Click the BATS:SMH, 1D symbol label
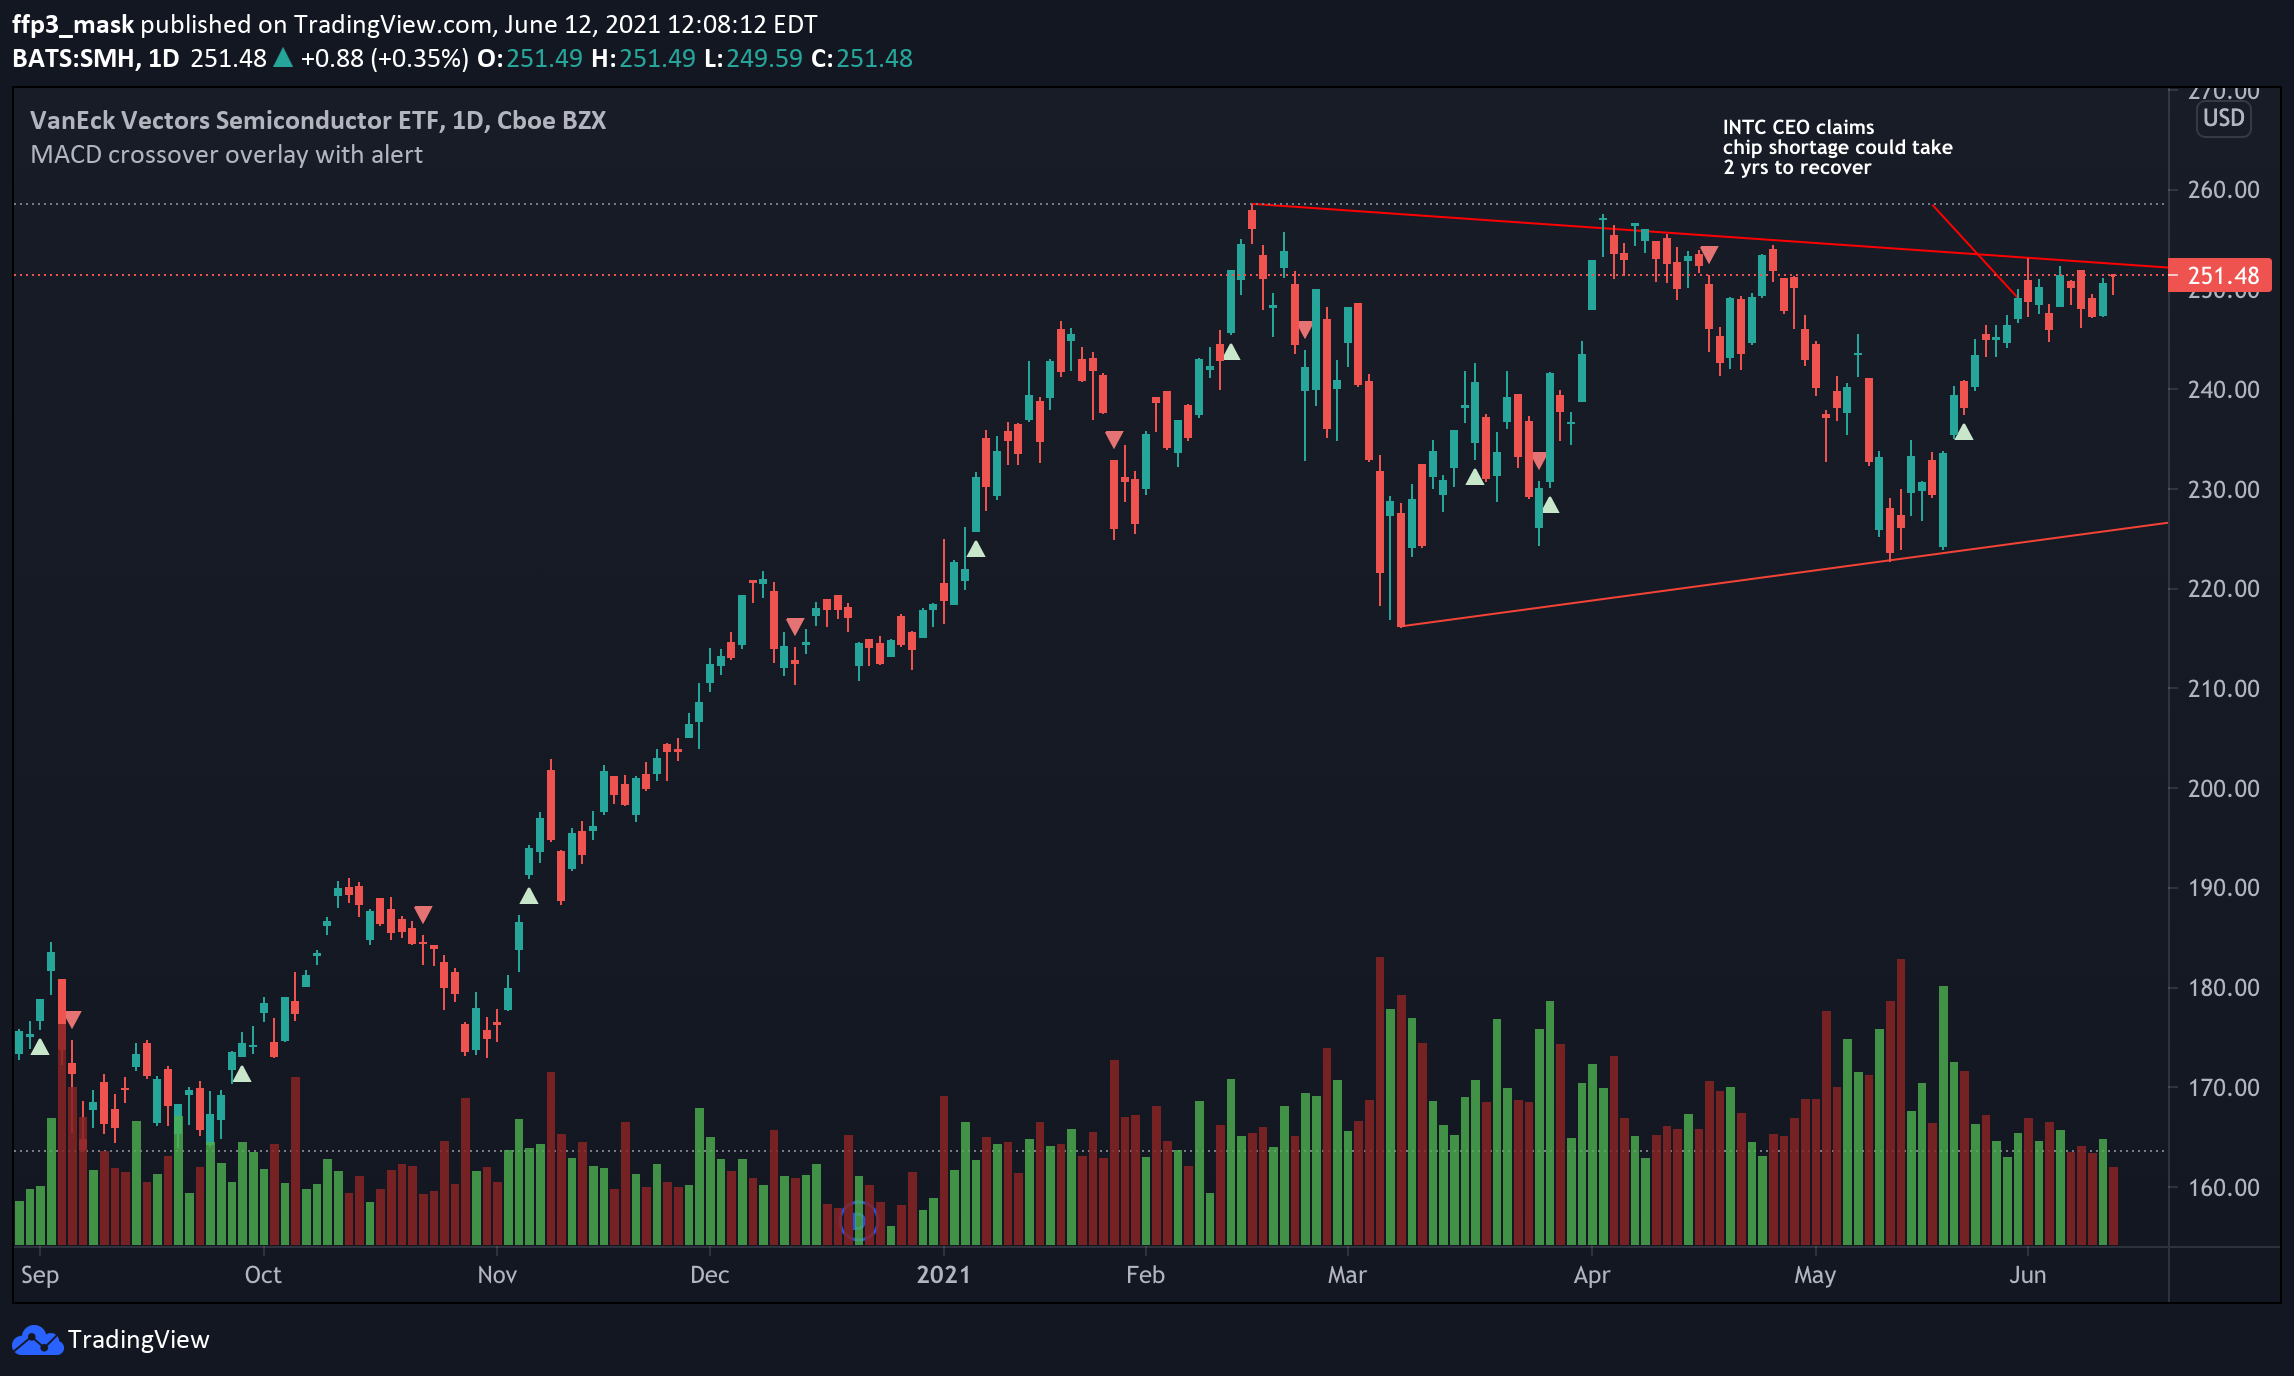 [96, 58]
